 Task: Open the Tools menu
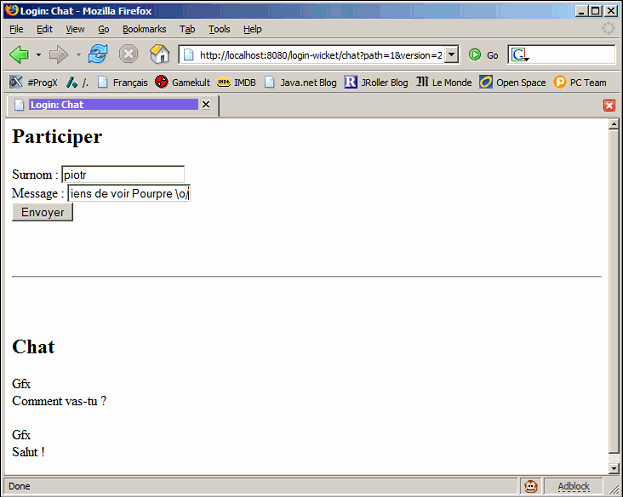219,29
